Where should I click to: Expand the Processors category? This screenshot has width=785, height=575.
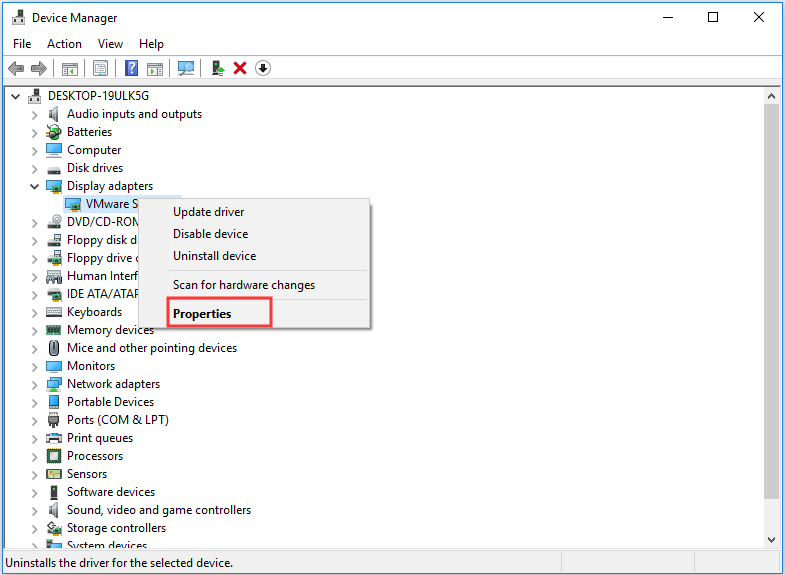[x=35, y=456]
